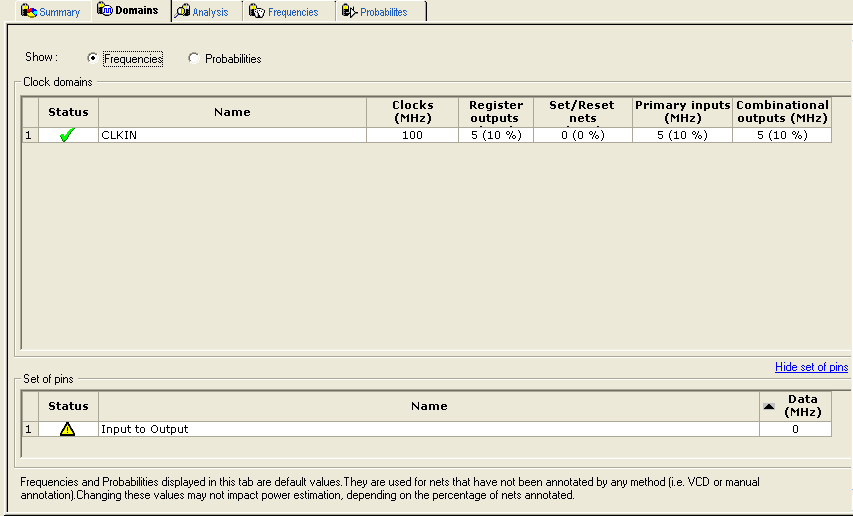Select the Frequencies radio button
This screenshot has height=516, width=853.
(93, 58)
